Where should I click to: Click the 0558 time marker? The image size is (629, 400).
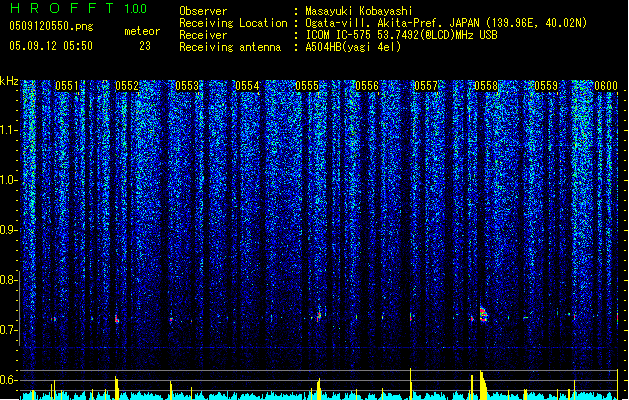[x=486, y=86]
